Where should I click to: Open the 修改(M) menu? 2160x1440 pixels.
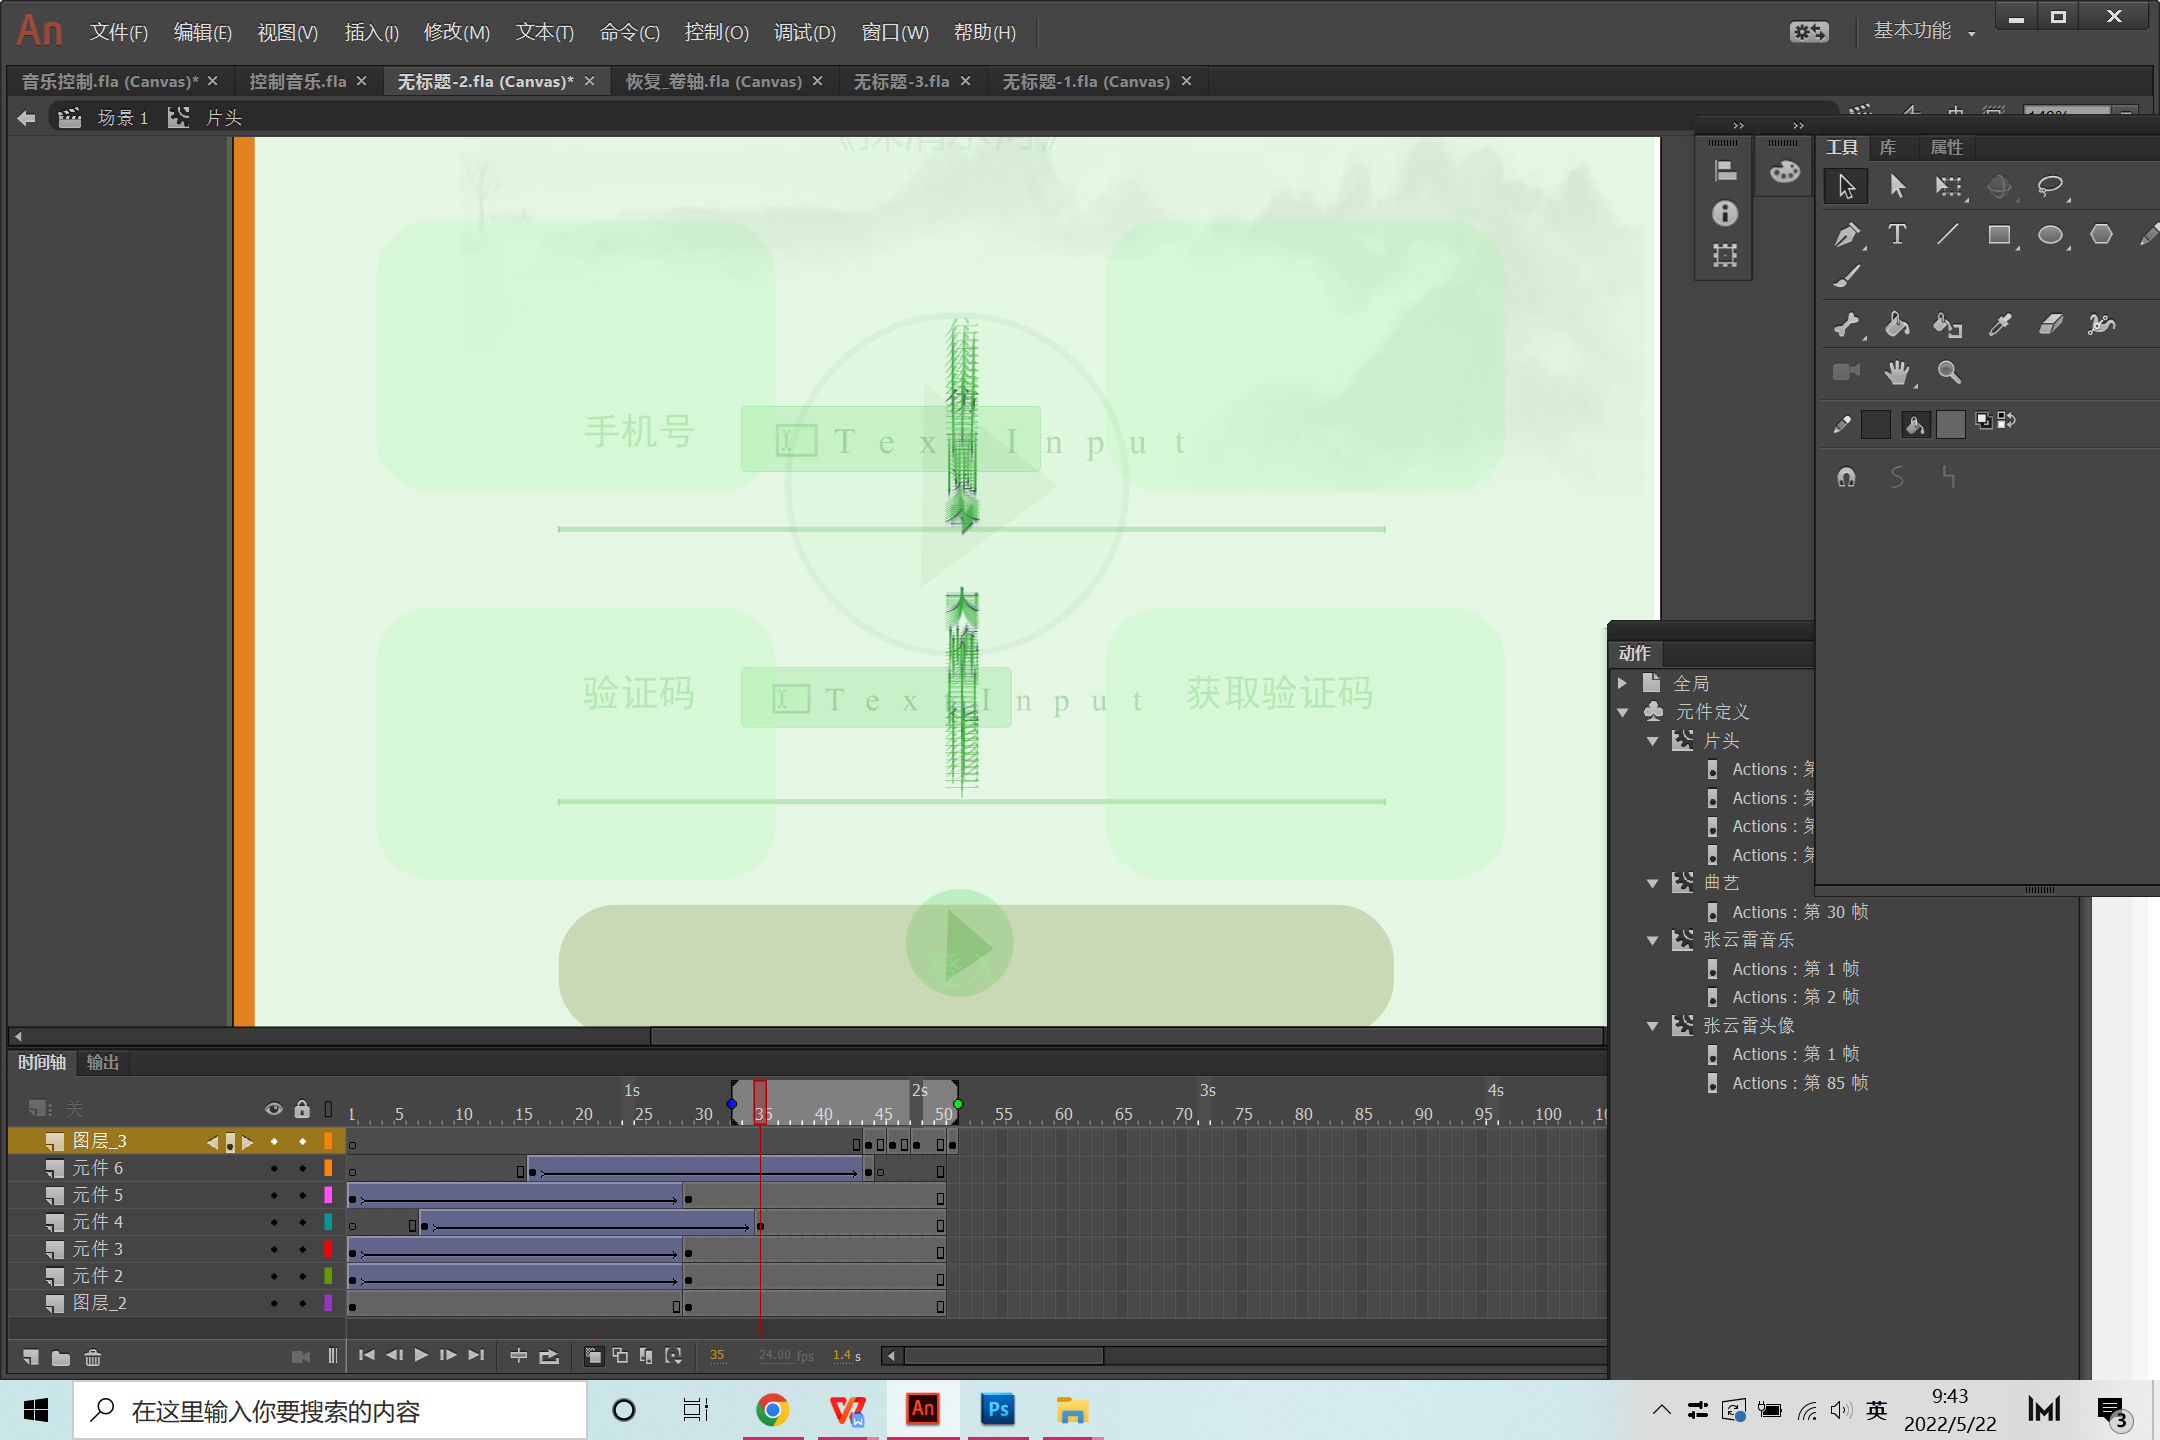(x=456, y=32)
